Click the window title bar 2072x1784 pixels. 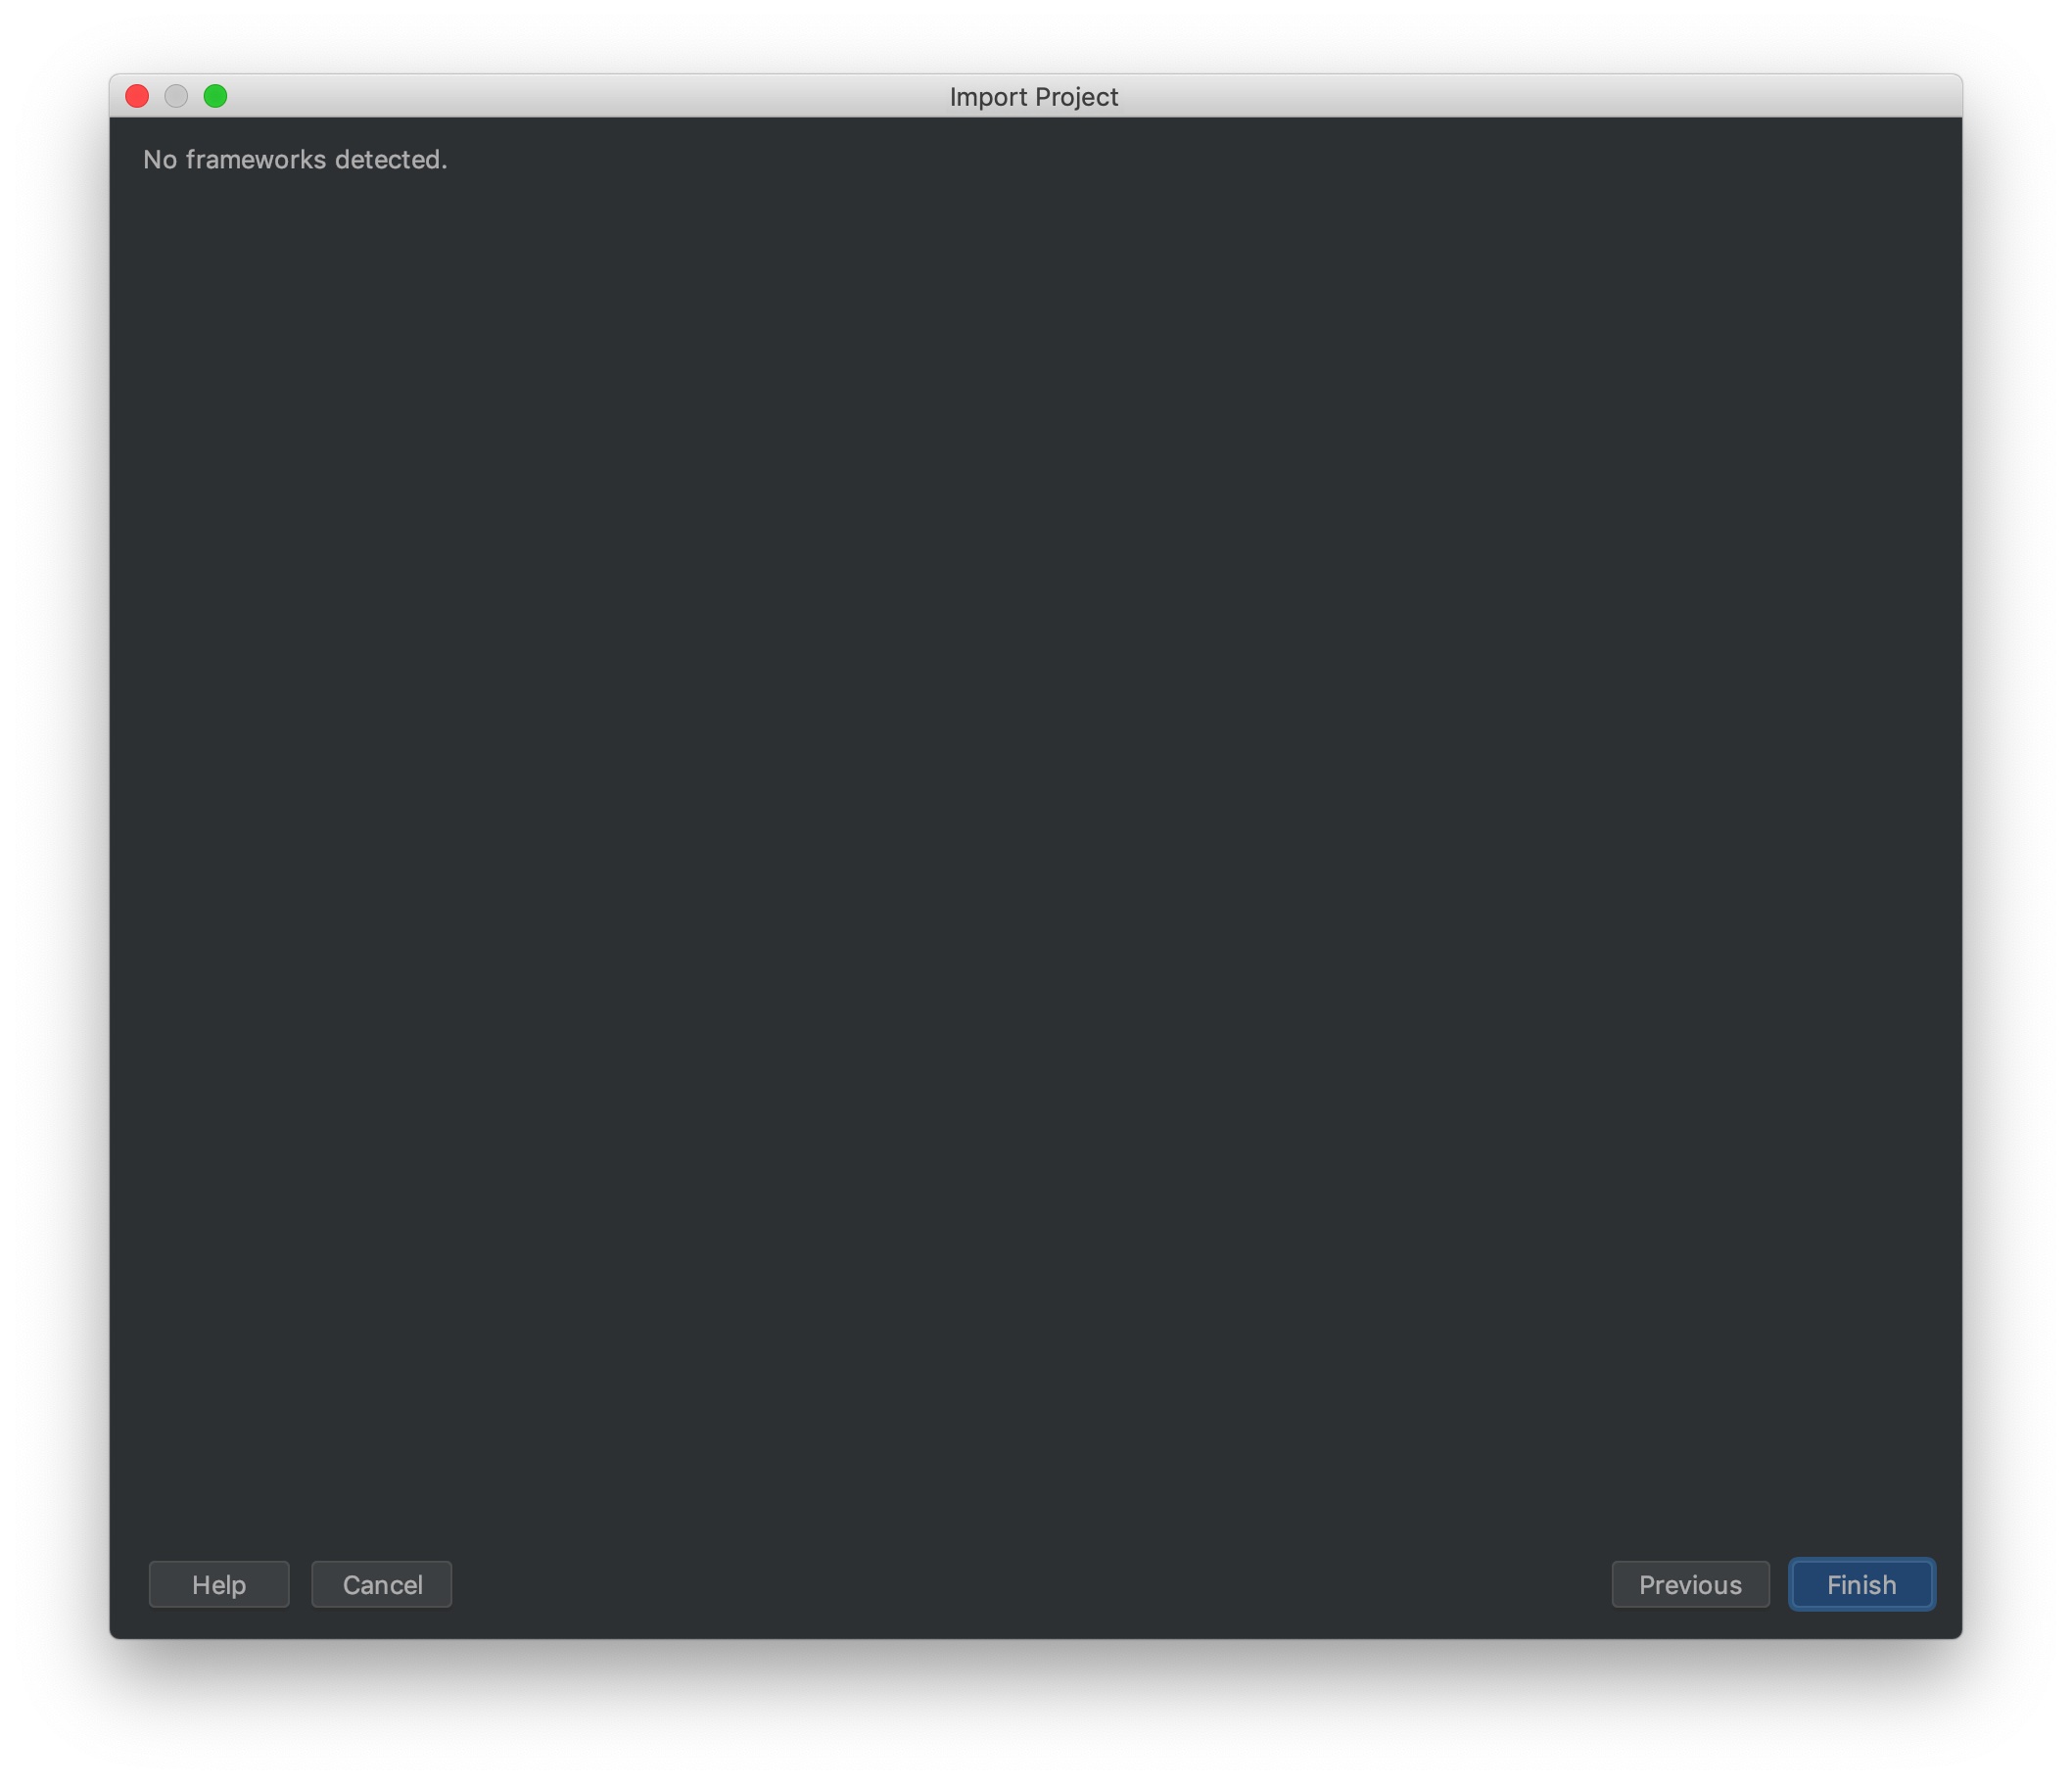pyautogui.click(x=600, y=96)
